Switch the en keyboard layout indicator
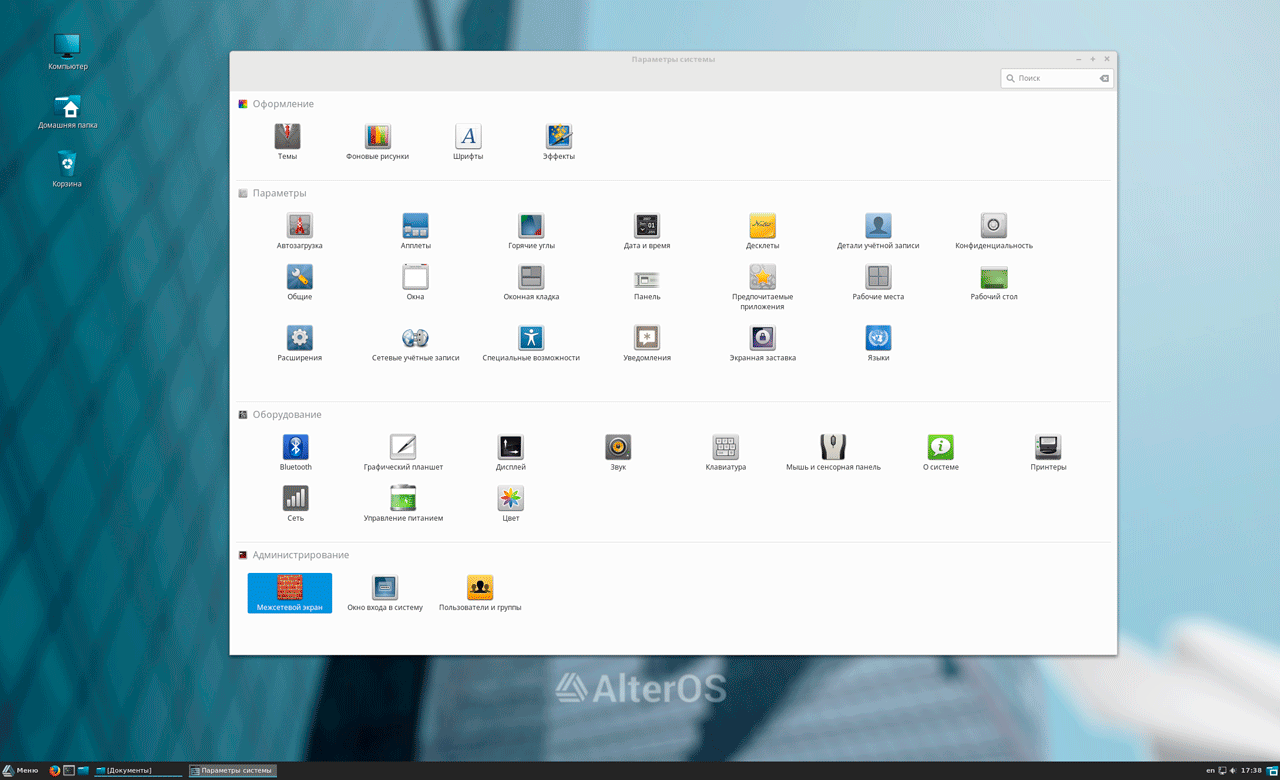 (x=1211, y=770)
